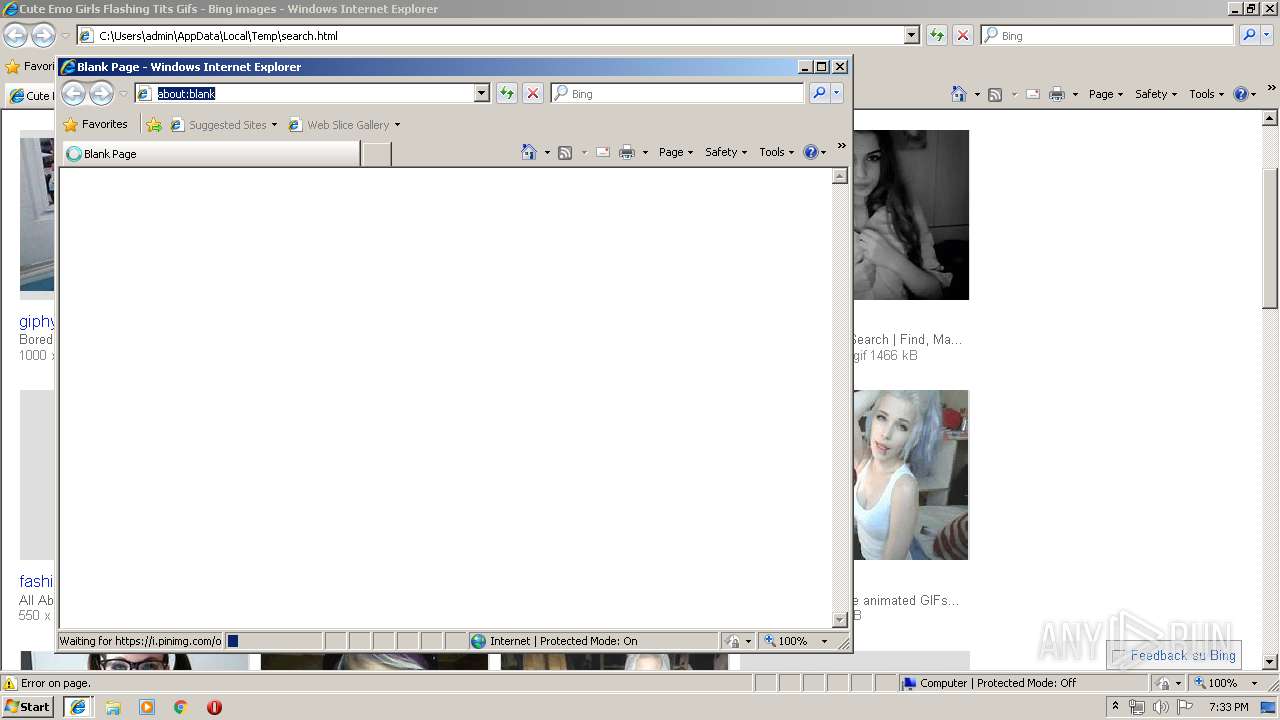
Task: Open Safety menu in background search.html window
Action: pyautogui.click(x=1155, y=94)
